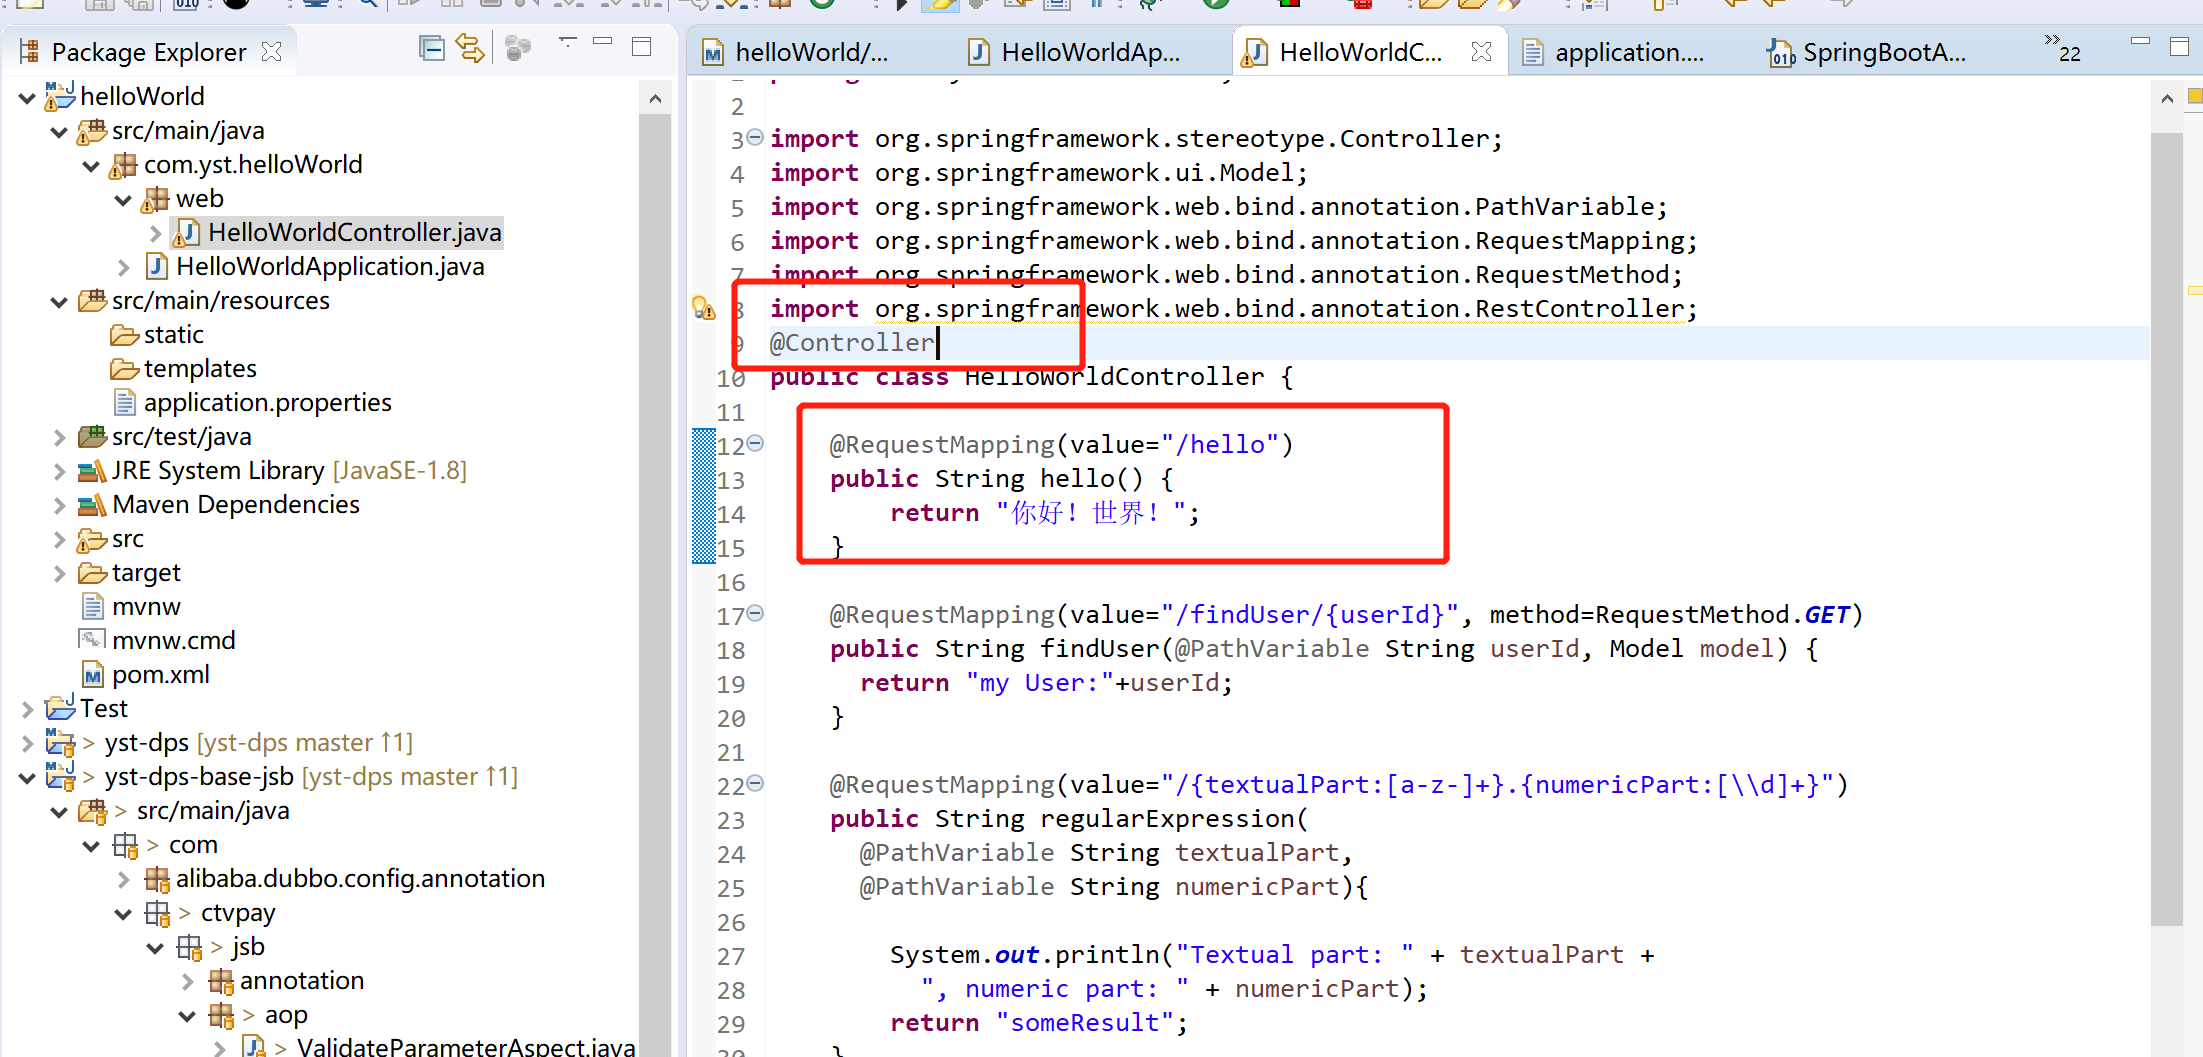Collapse the helloWorld project node

point(27,98)
